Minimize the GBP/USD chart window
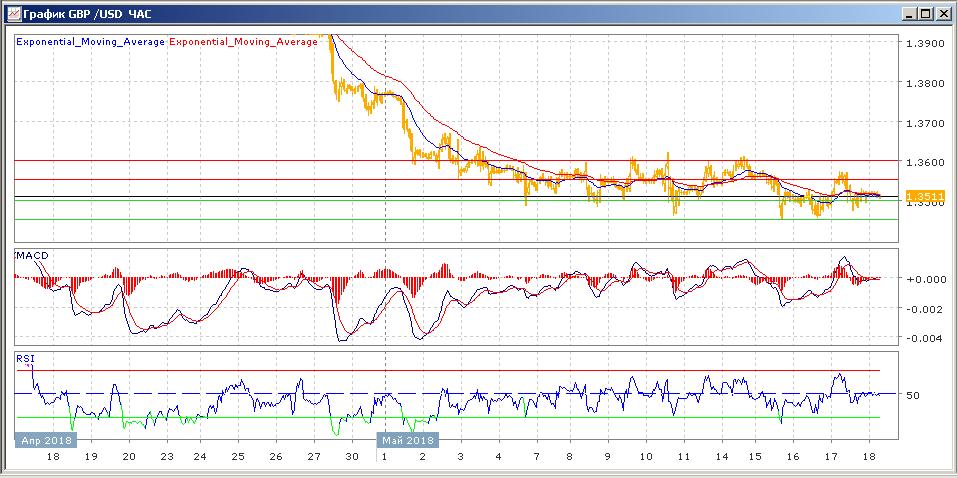 [908, 14]
